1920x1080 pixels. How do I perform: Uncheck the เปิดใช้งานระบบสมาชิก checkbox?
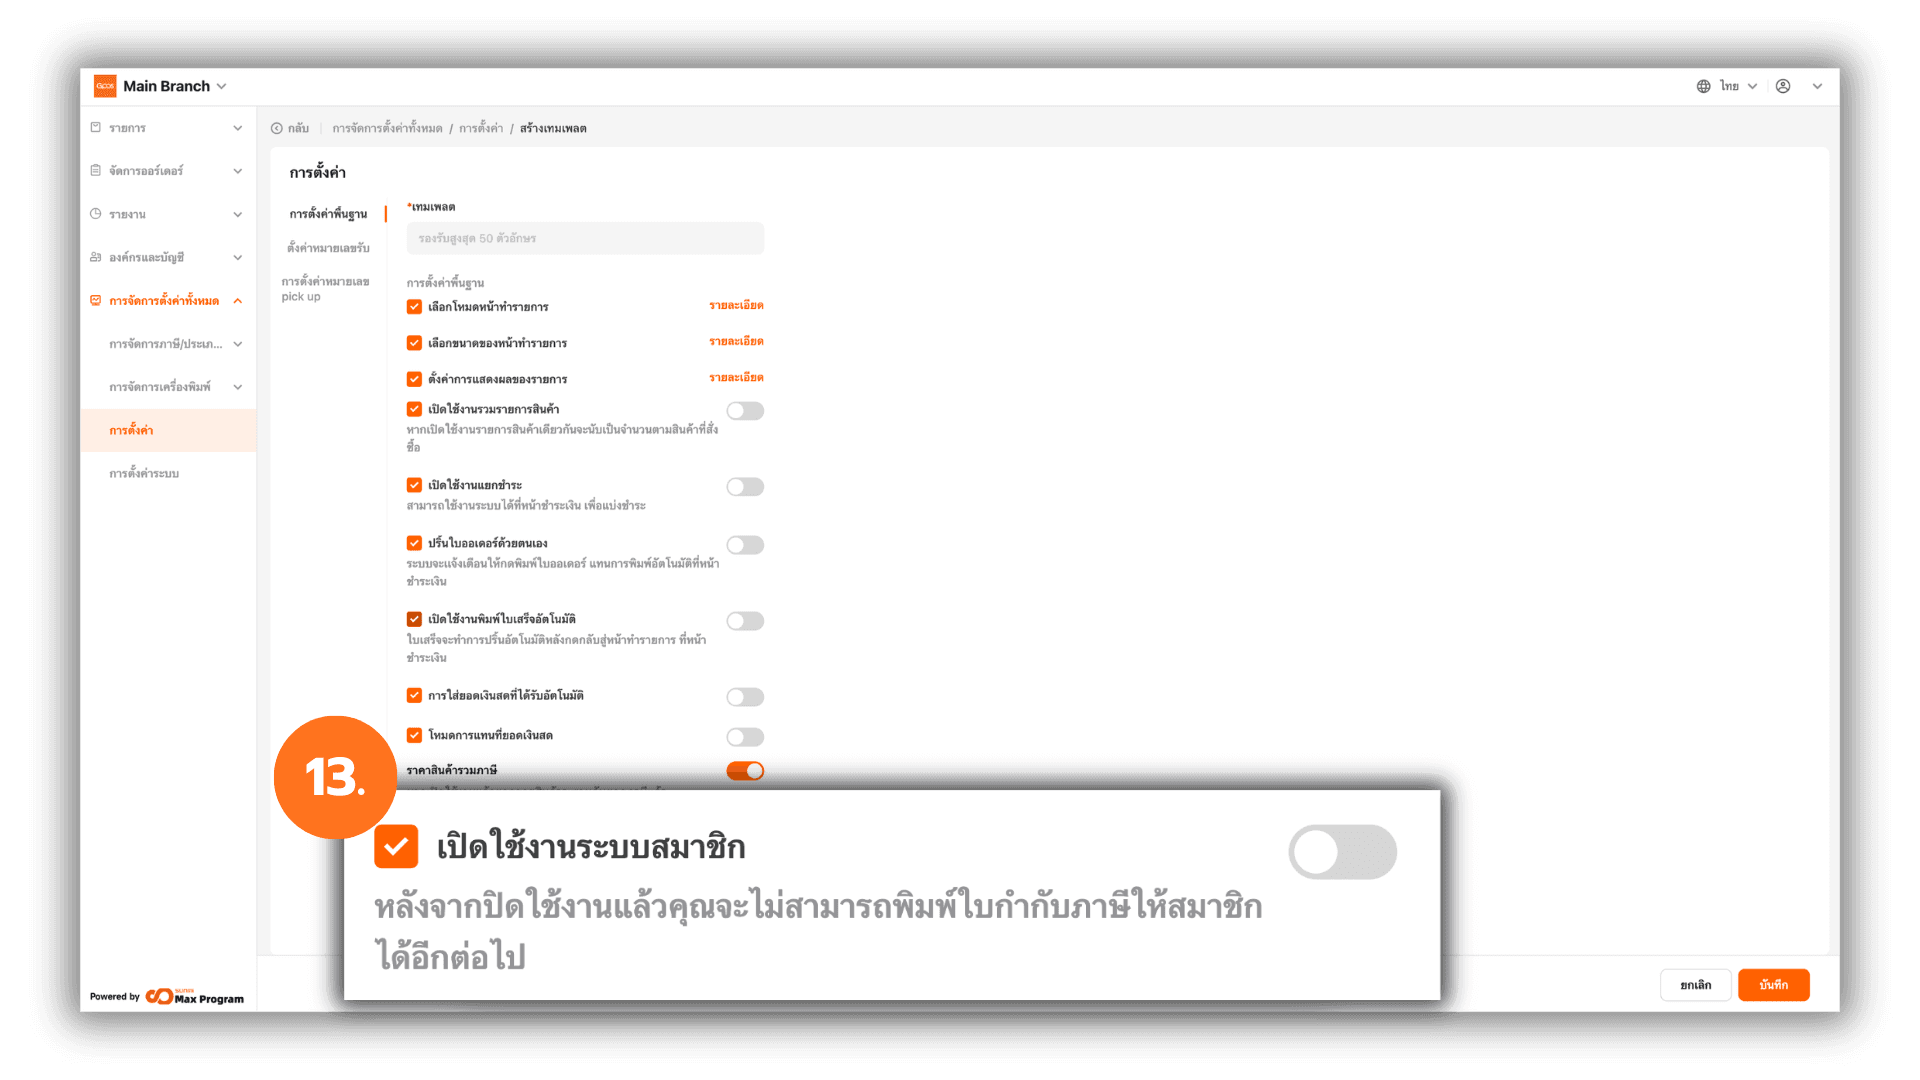click(x=396, y=847)
